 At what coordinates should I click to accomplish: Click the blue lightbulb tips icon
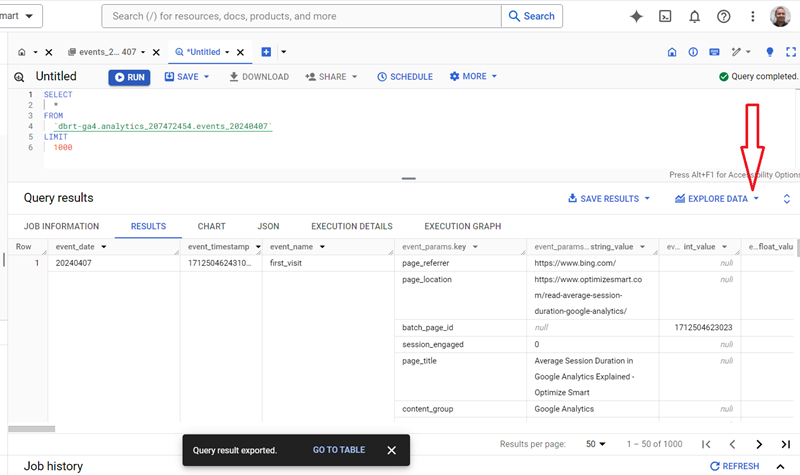[x=770, y=52]
